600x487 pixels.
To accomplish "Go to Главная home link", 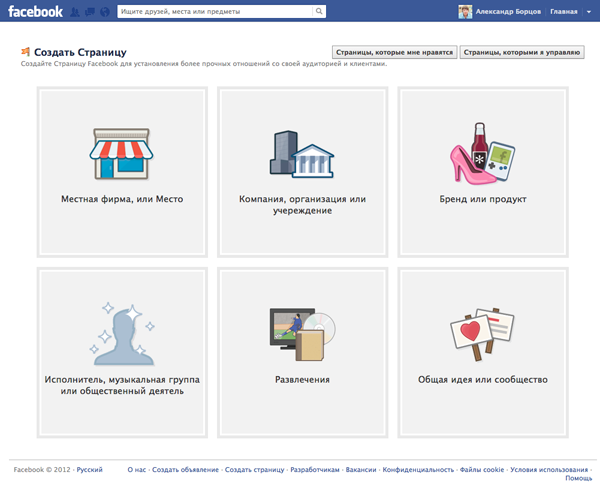I will (564, 11).
